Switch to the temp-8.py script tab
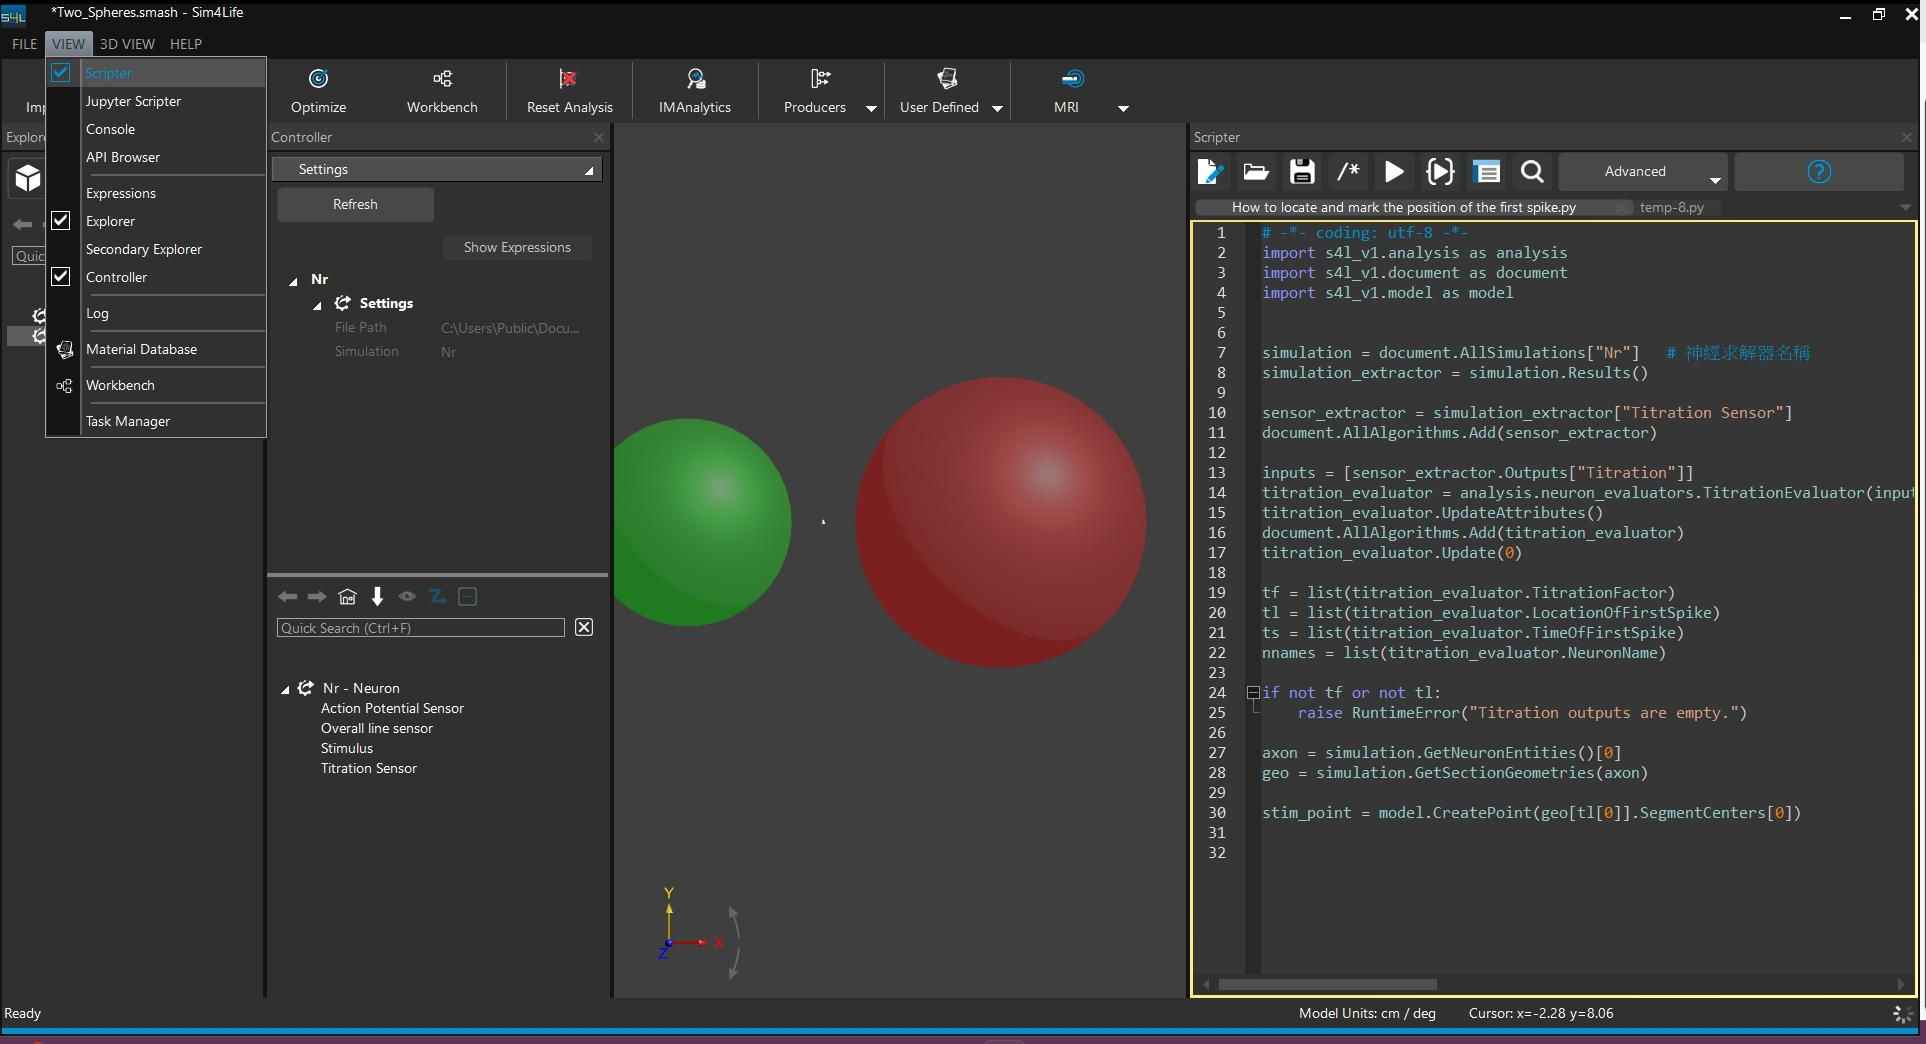1926x1044 pixels. click(1671, 208)
